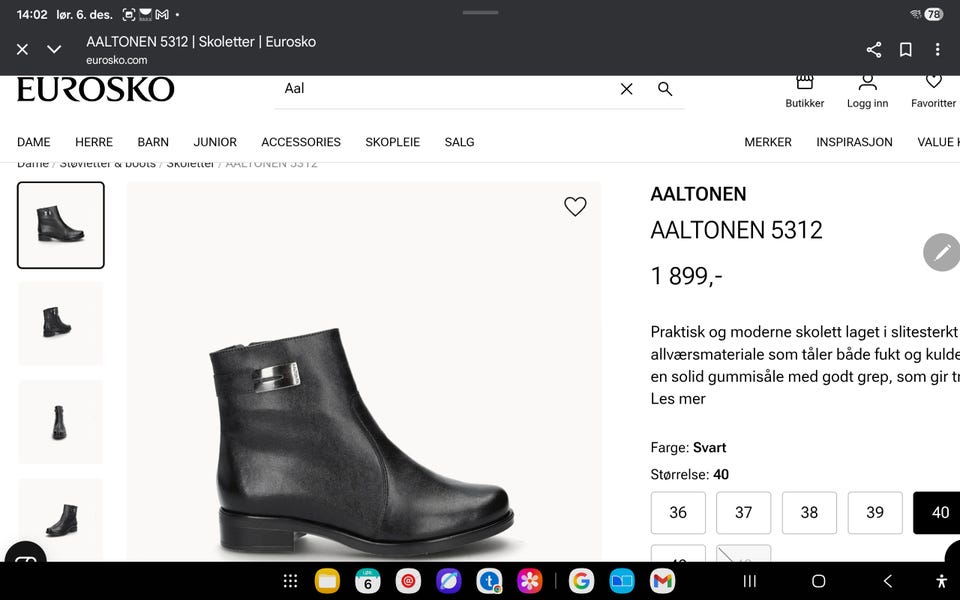The image size is (960, 600).
Task: Open the three-dot overflow menu
Action: 937,49
